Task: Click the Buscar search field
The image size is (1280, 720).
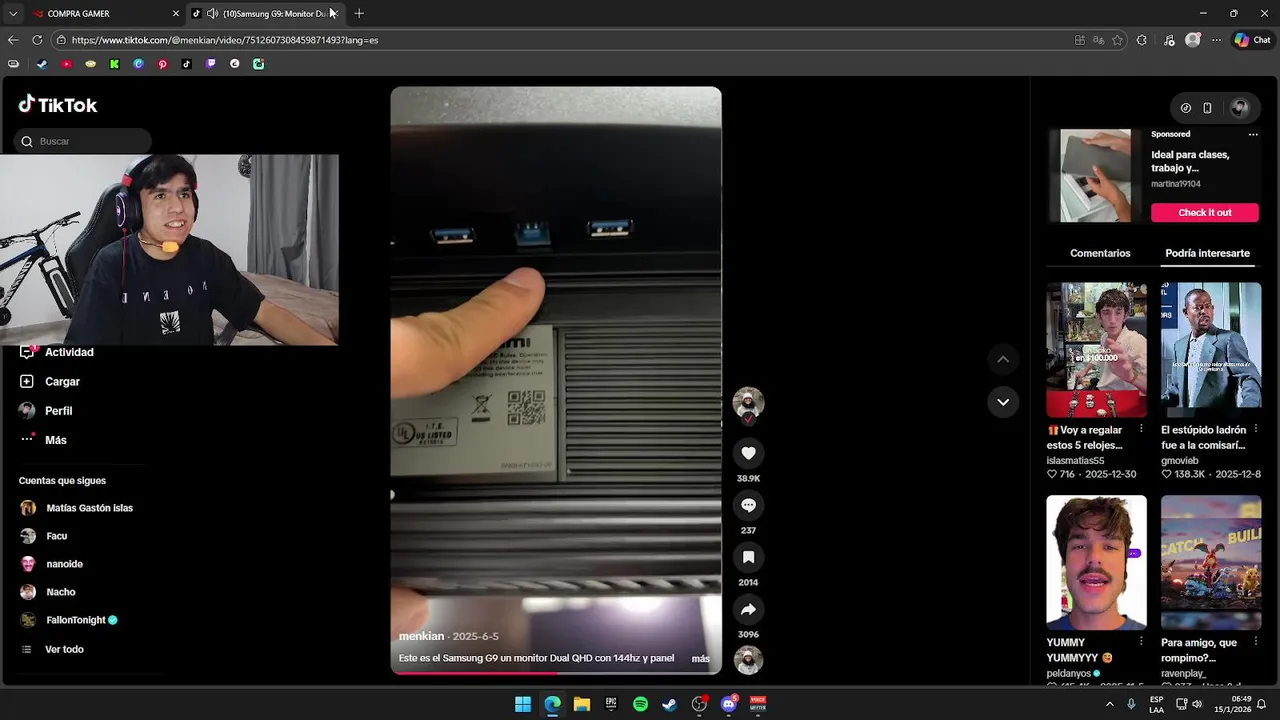Action: [83, 141]
